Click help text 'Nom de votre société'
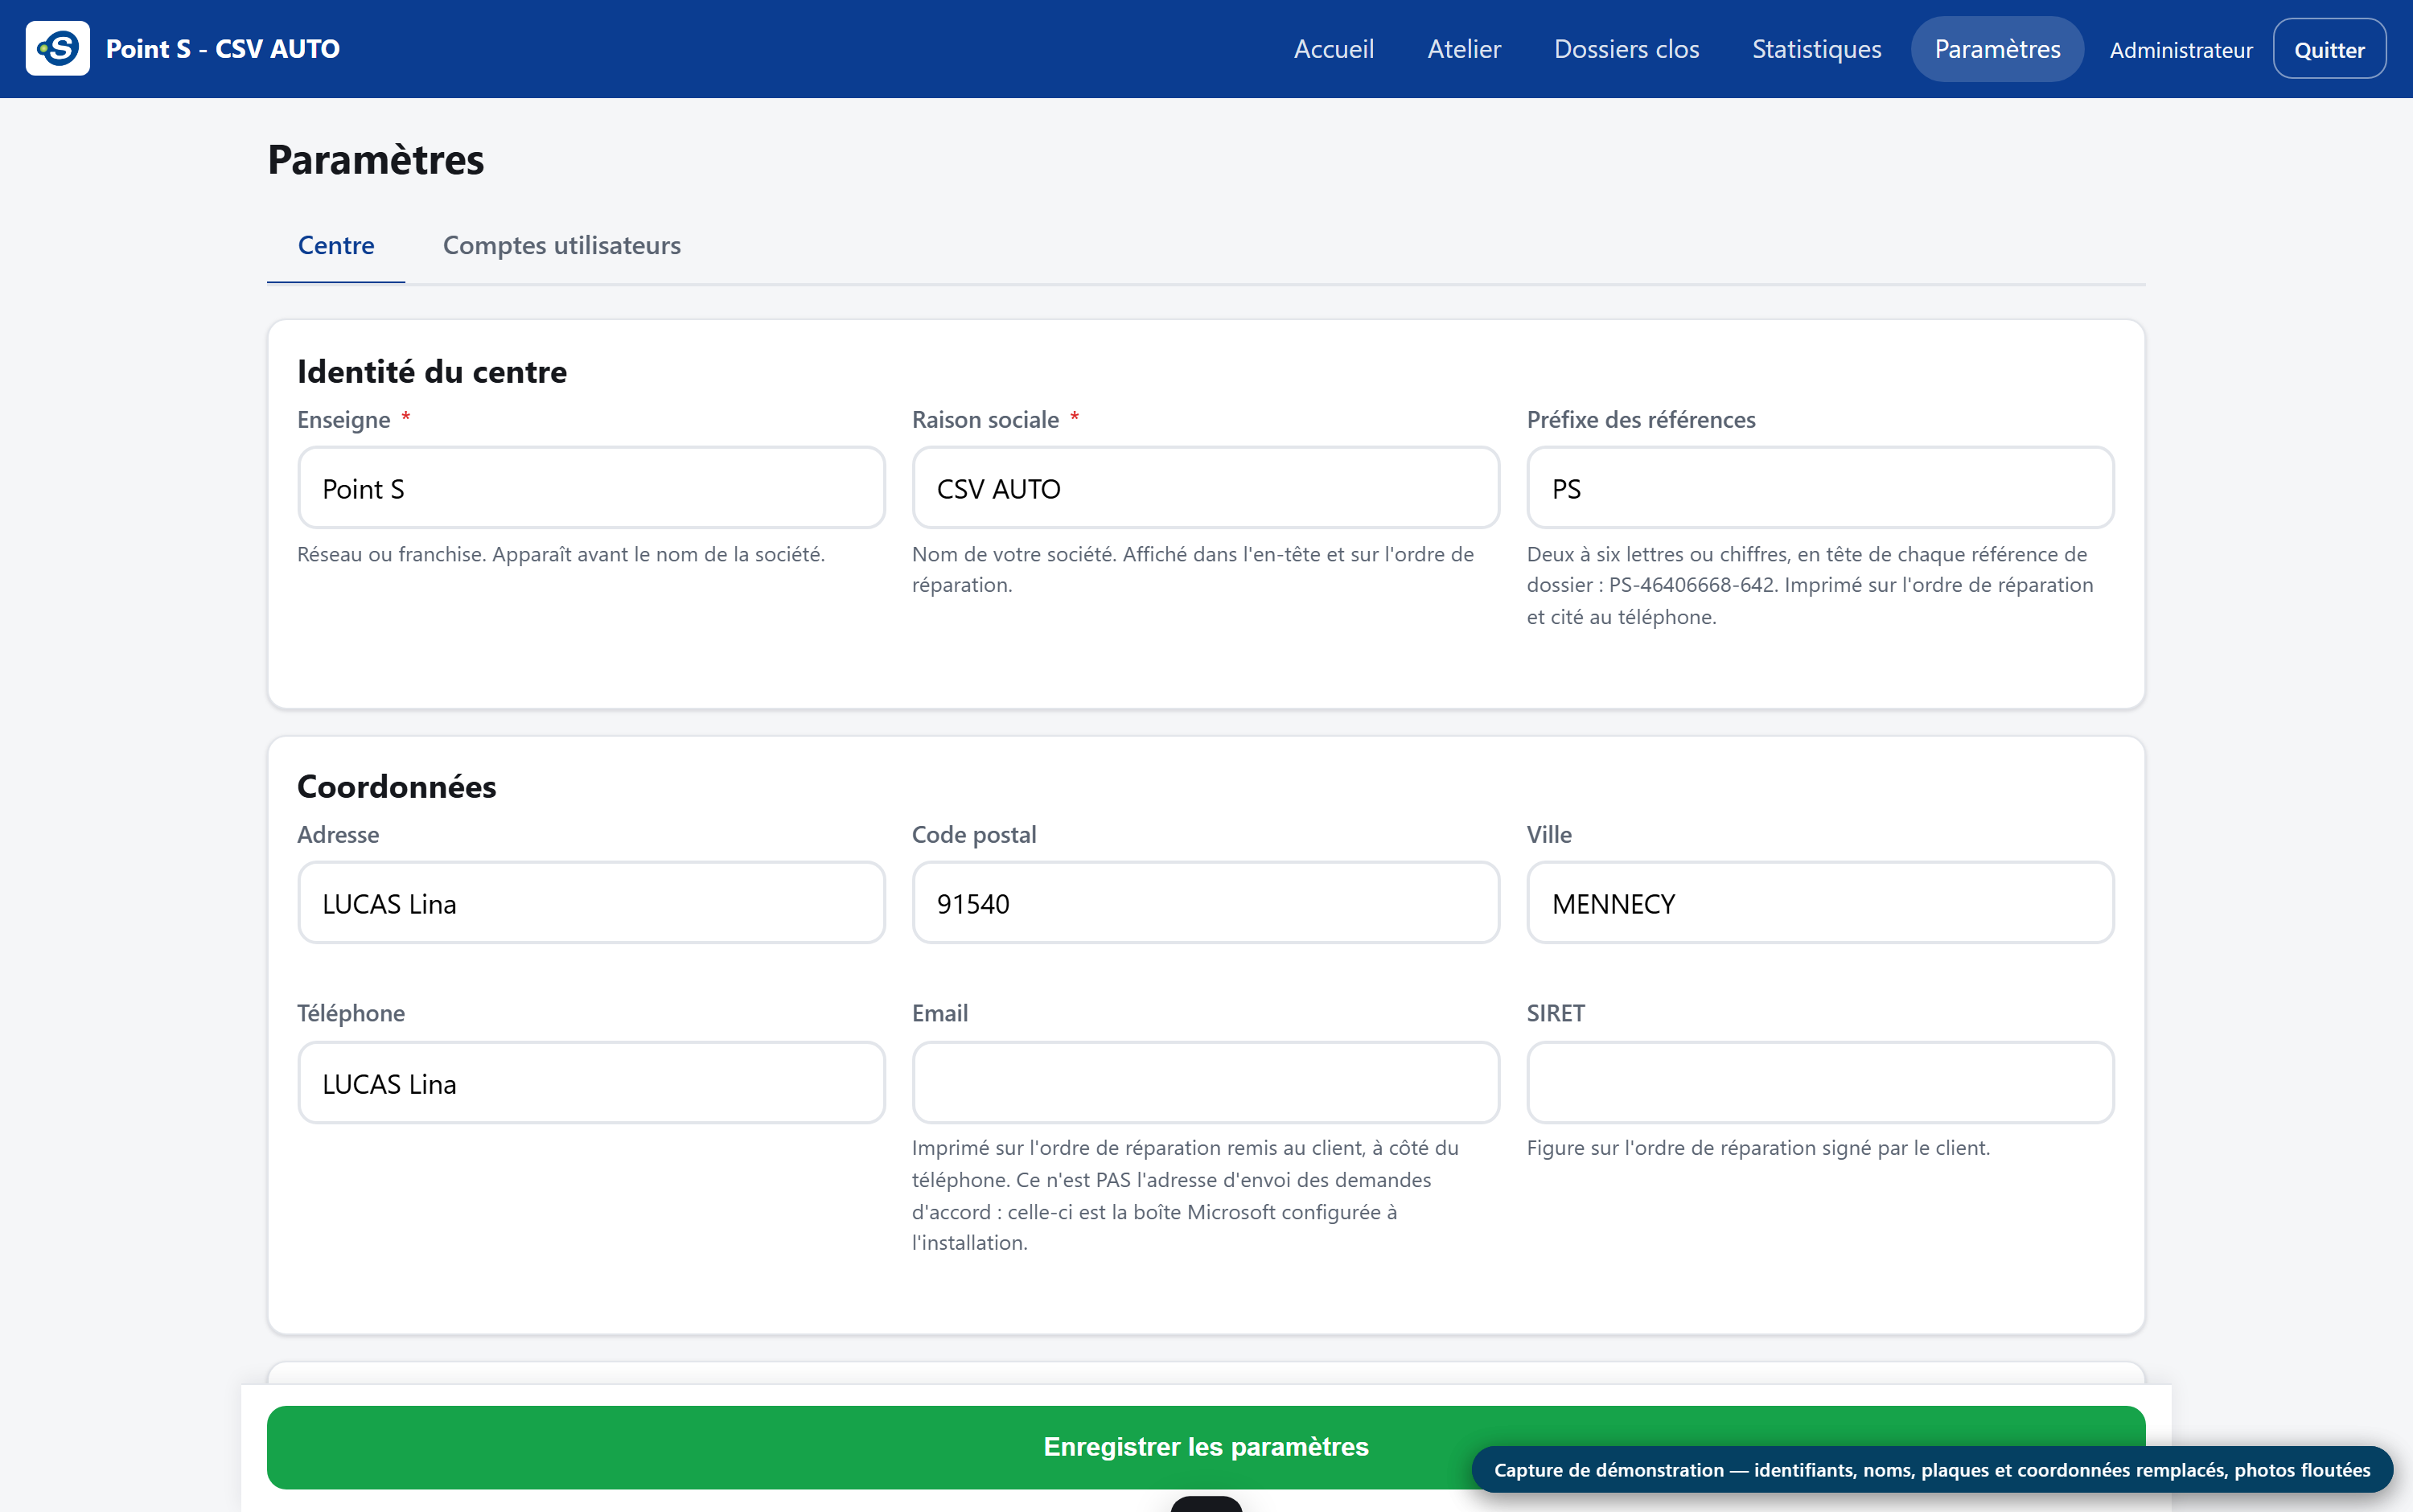The height and width of the screenshot is (1512, 2413). tap(1193, 569)
